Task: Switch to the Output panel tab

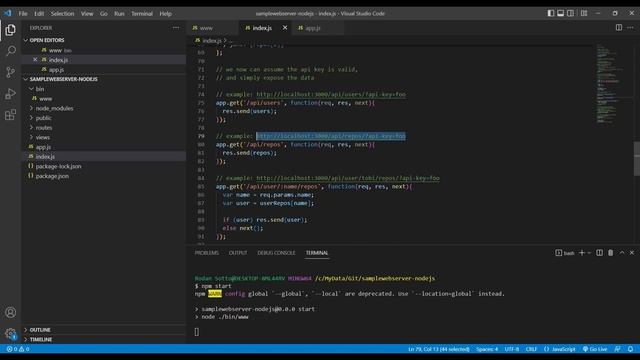Action: pyautogui.click(x=238, y=253)
